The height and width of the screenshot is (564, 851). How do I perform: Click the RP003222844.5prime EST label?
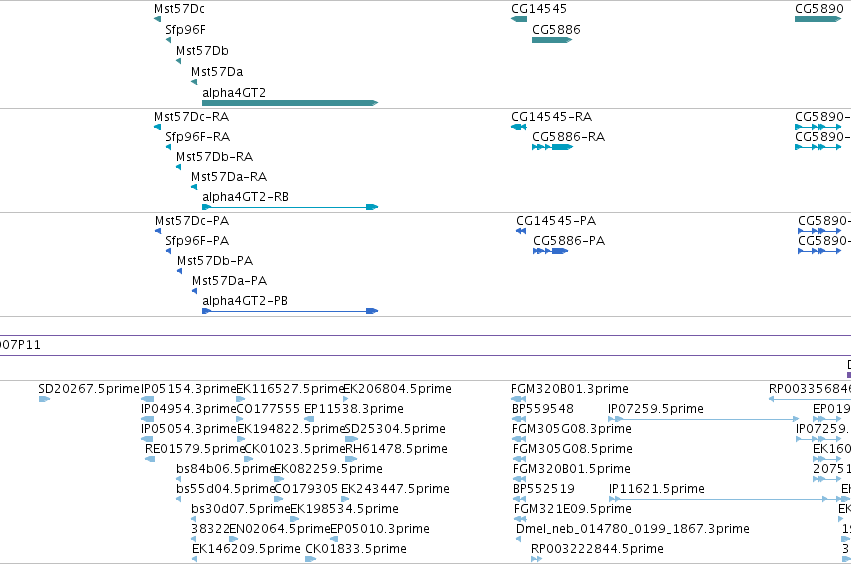click(x=597, y=549)
